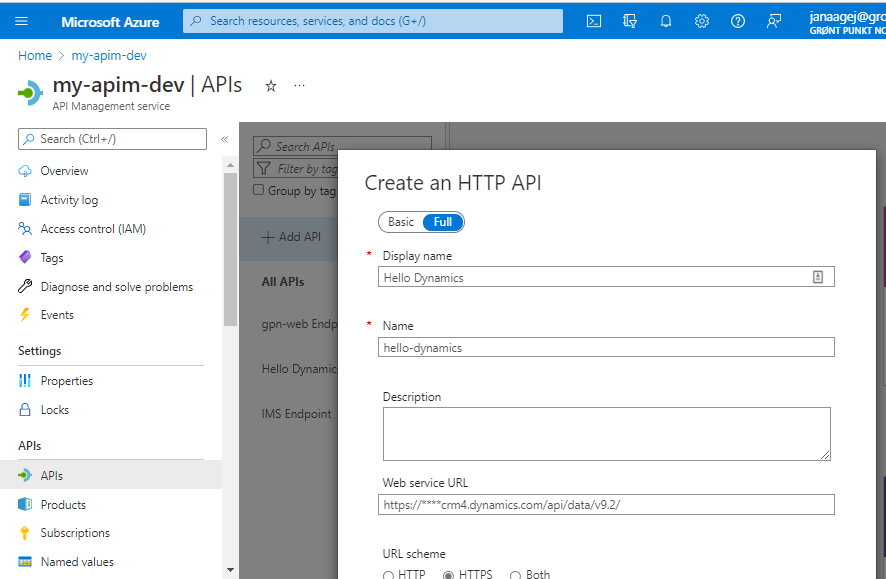Click the favorite star next to APIs
Viewport: 886px width, 579px height.
click(270, 86)
